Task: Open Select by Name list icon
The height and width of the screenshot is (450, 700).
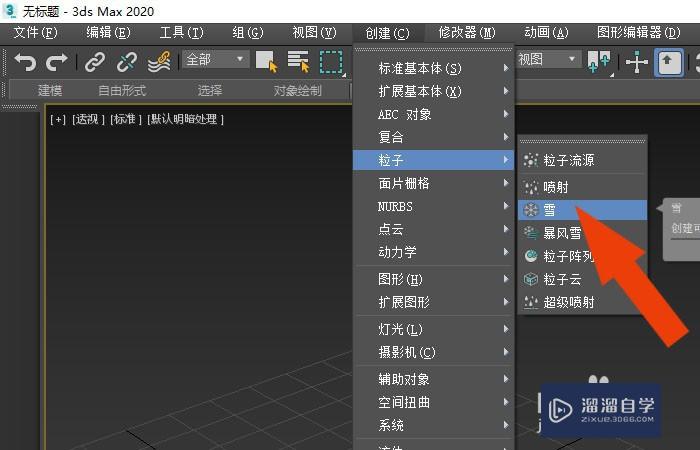Action: tap(298, 61)
